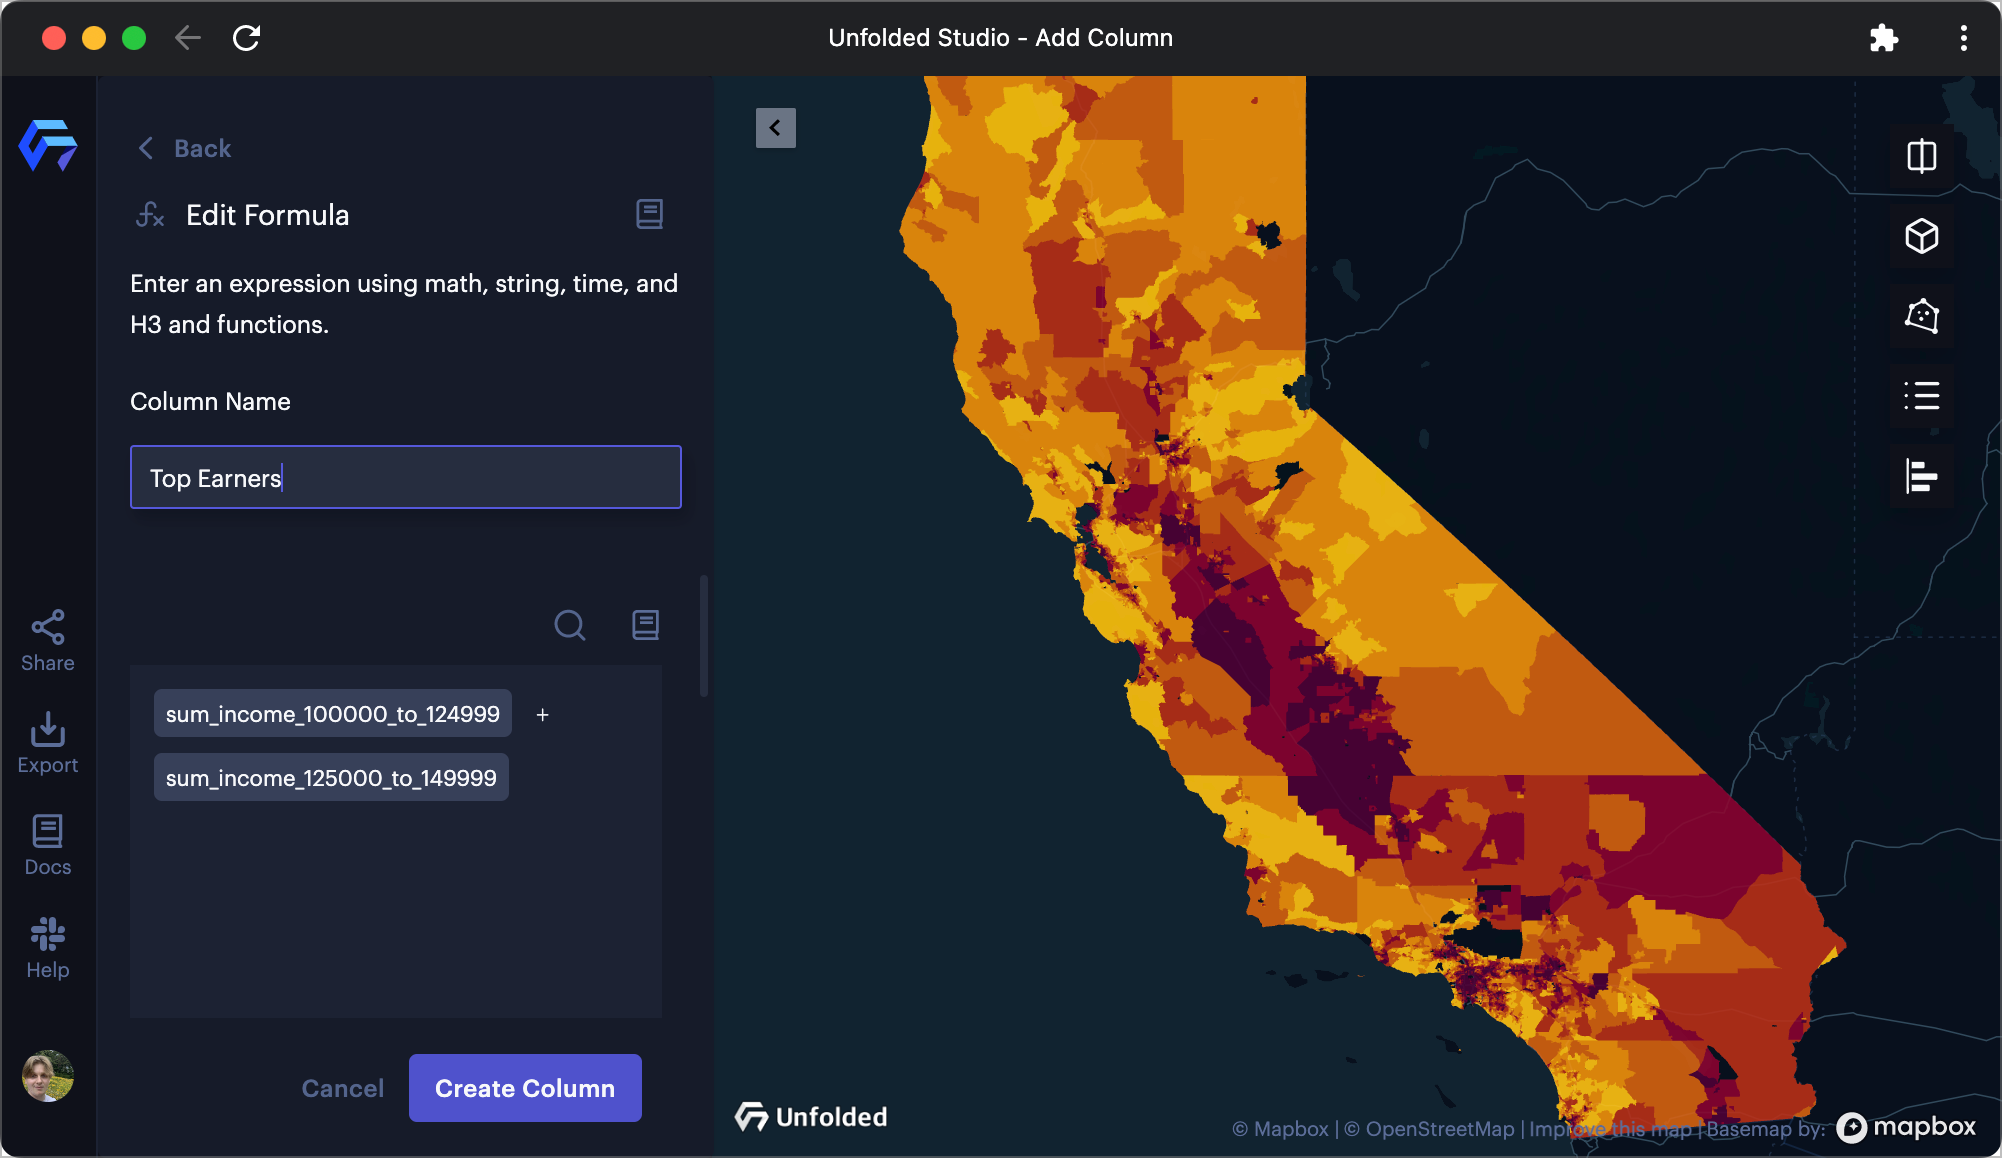Click the Column Name input field
The height and width of the screenshot is (1158, 2002).
pos(405,478)
